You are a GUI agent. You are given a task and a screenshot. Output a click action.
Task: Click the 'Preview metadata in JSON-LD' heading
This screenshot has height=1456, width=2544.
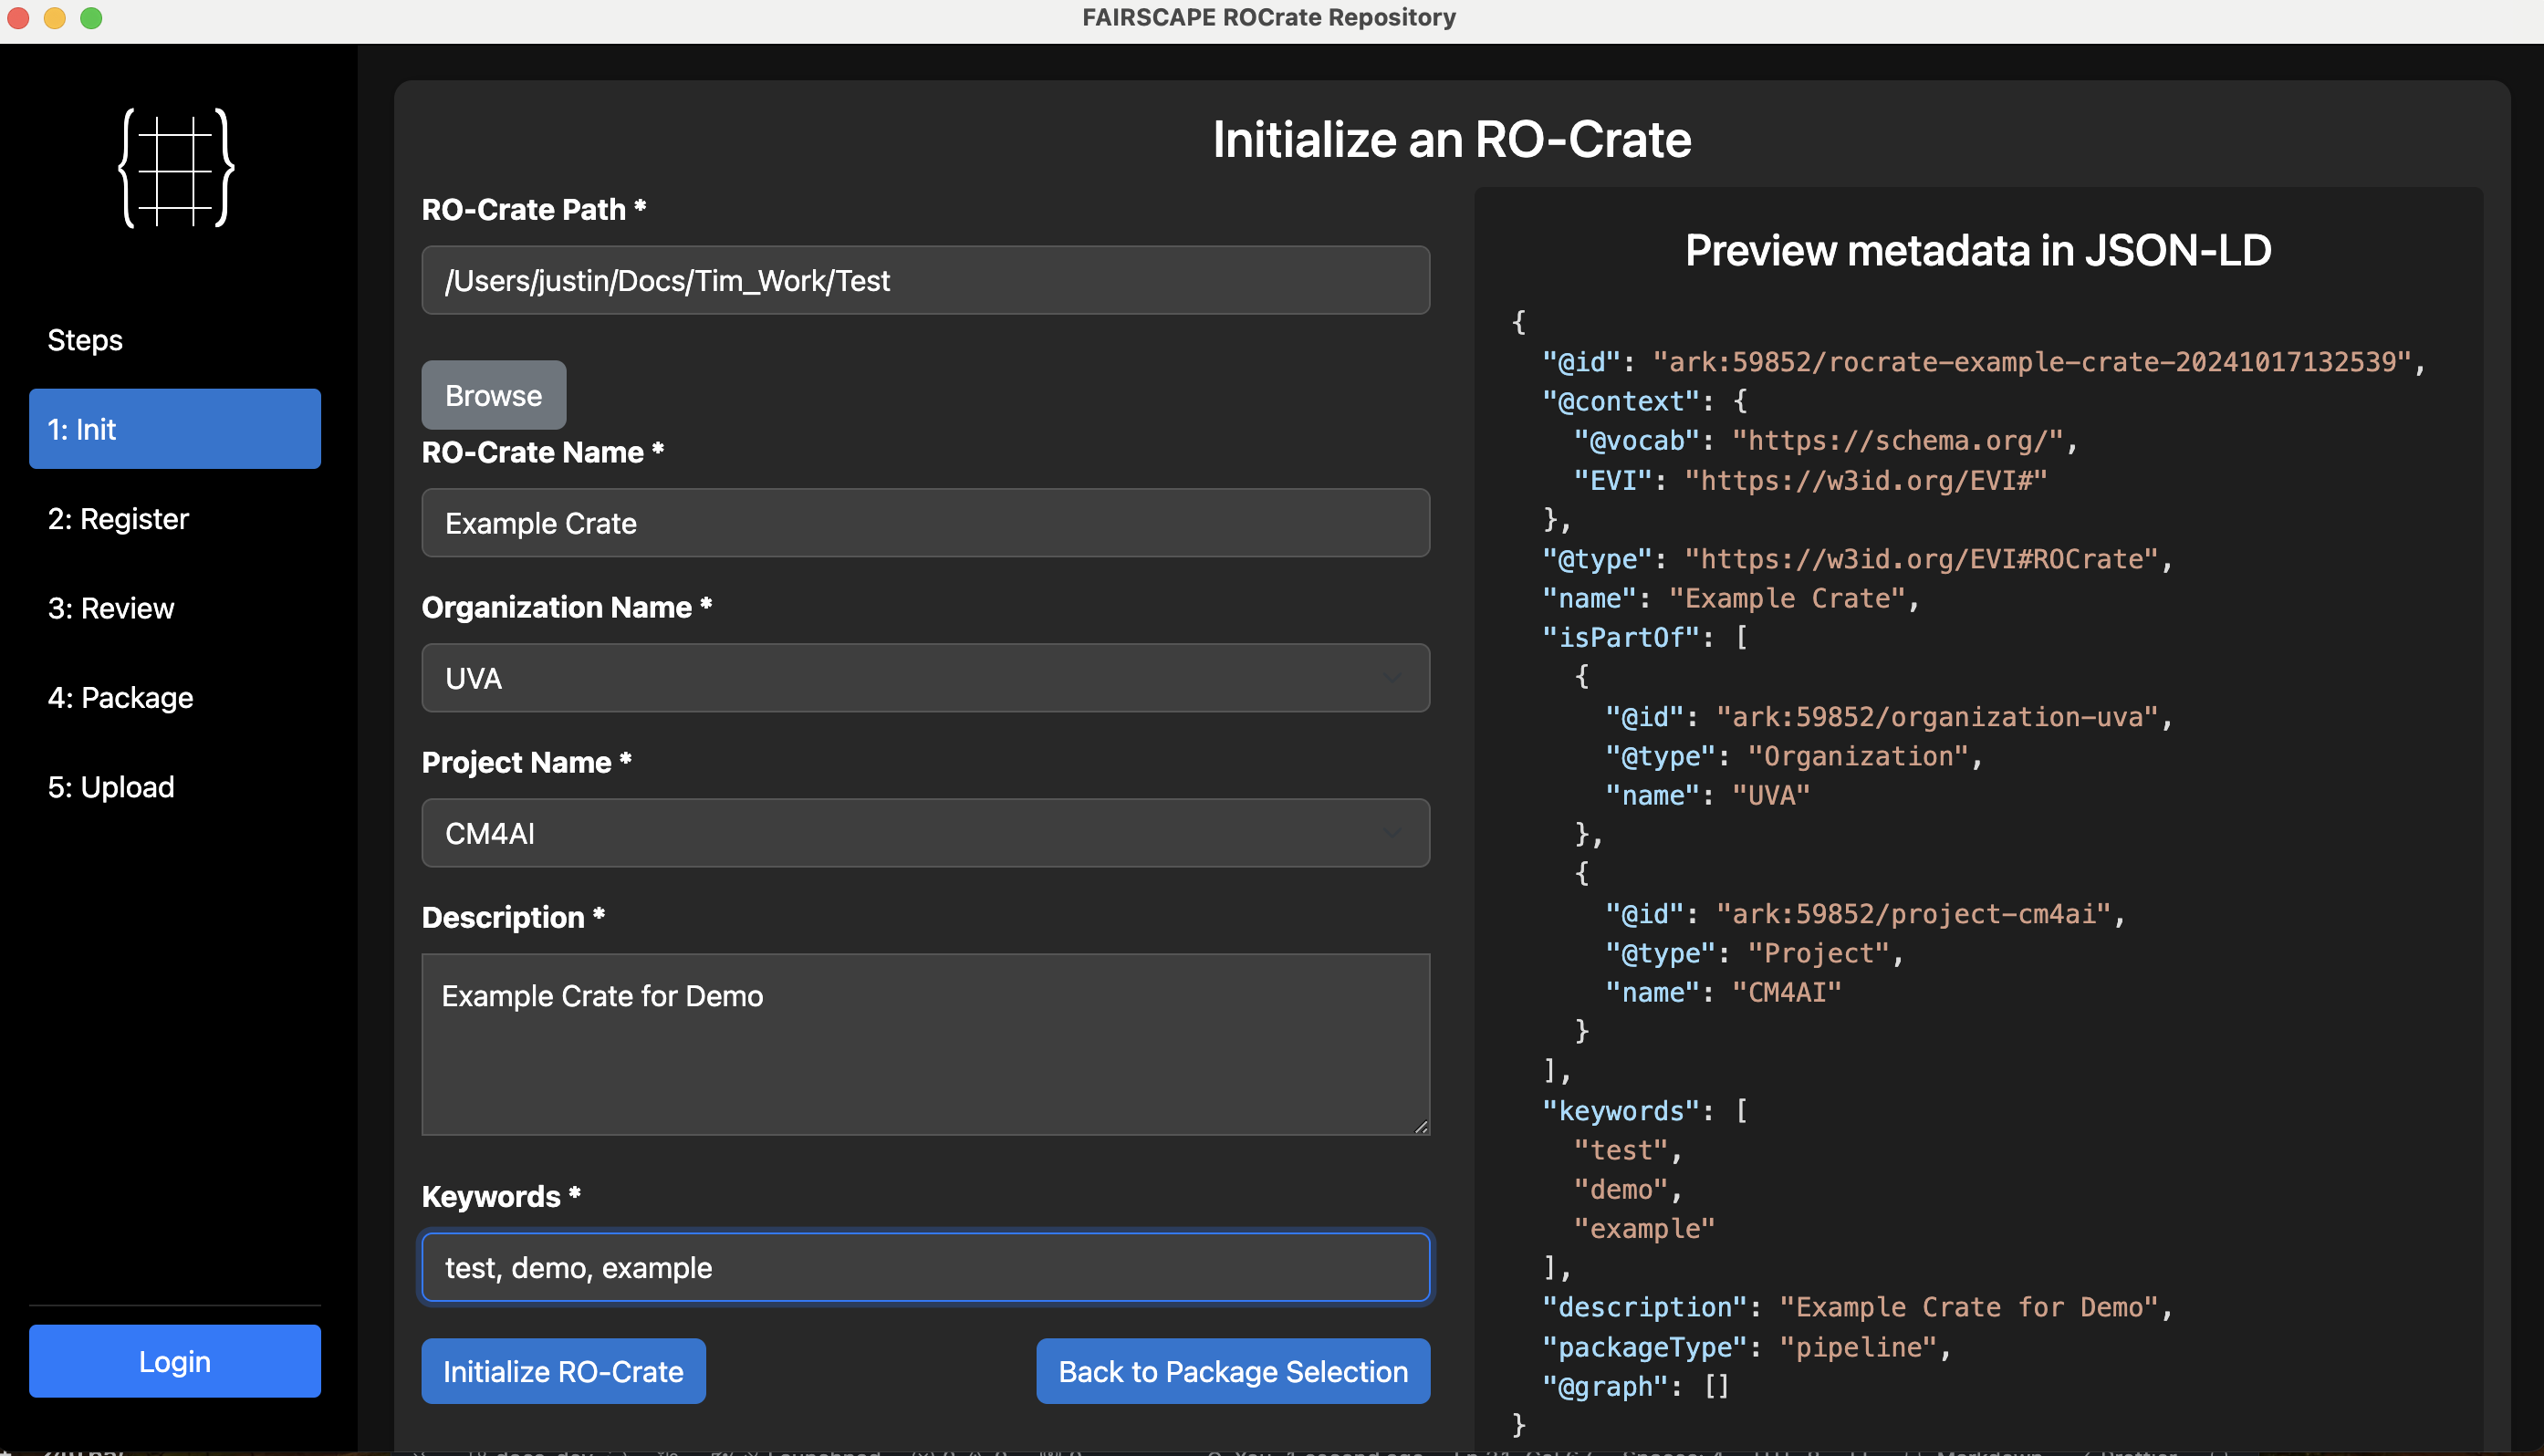1978,250
